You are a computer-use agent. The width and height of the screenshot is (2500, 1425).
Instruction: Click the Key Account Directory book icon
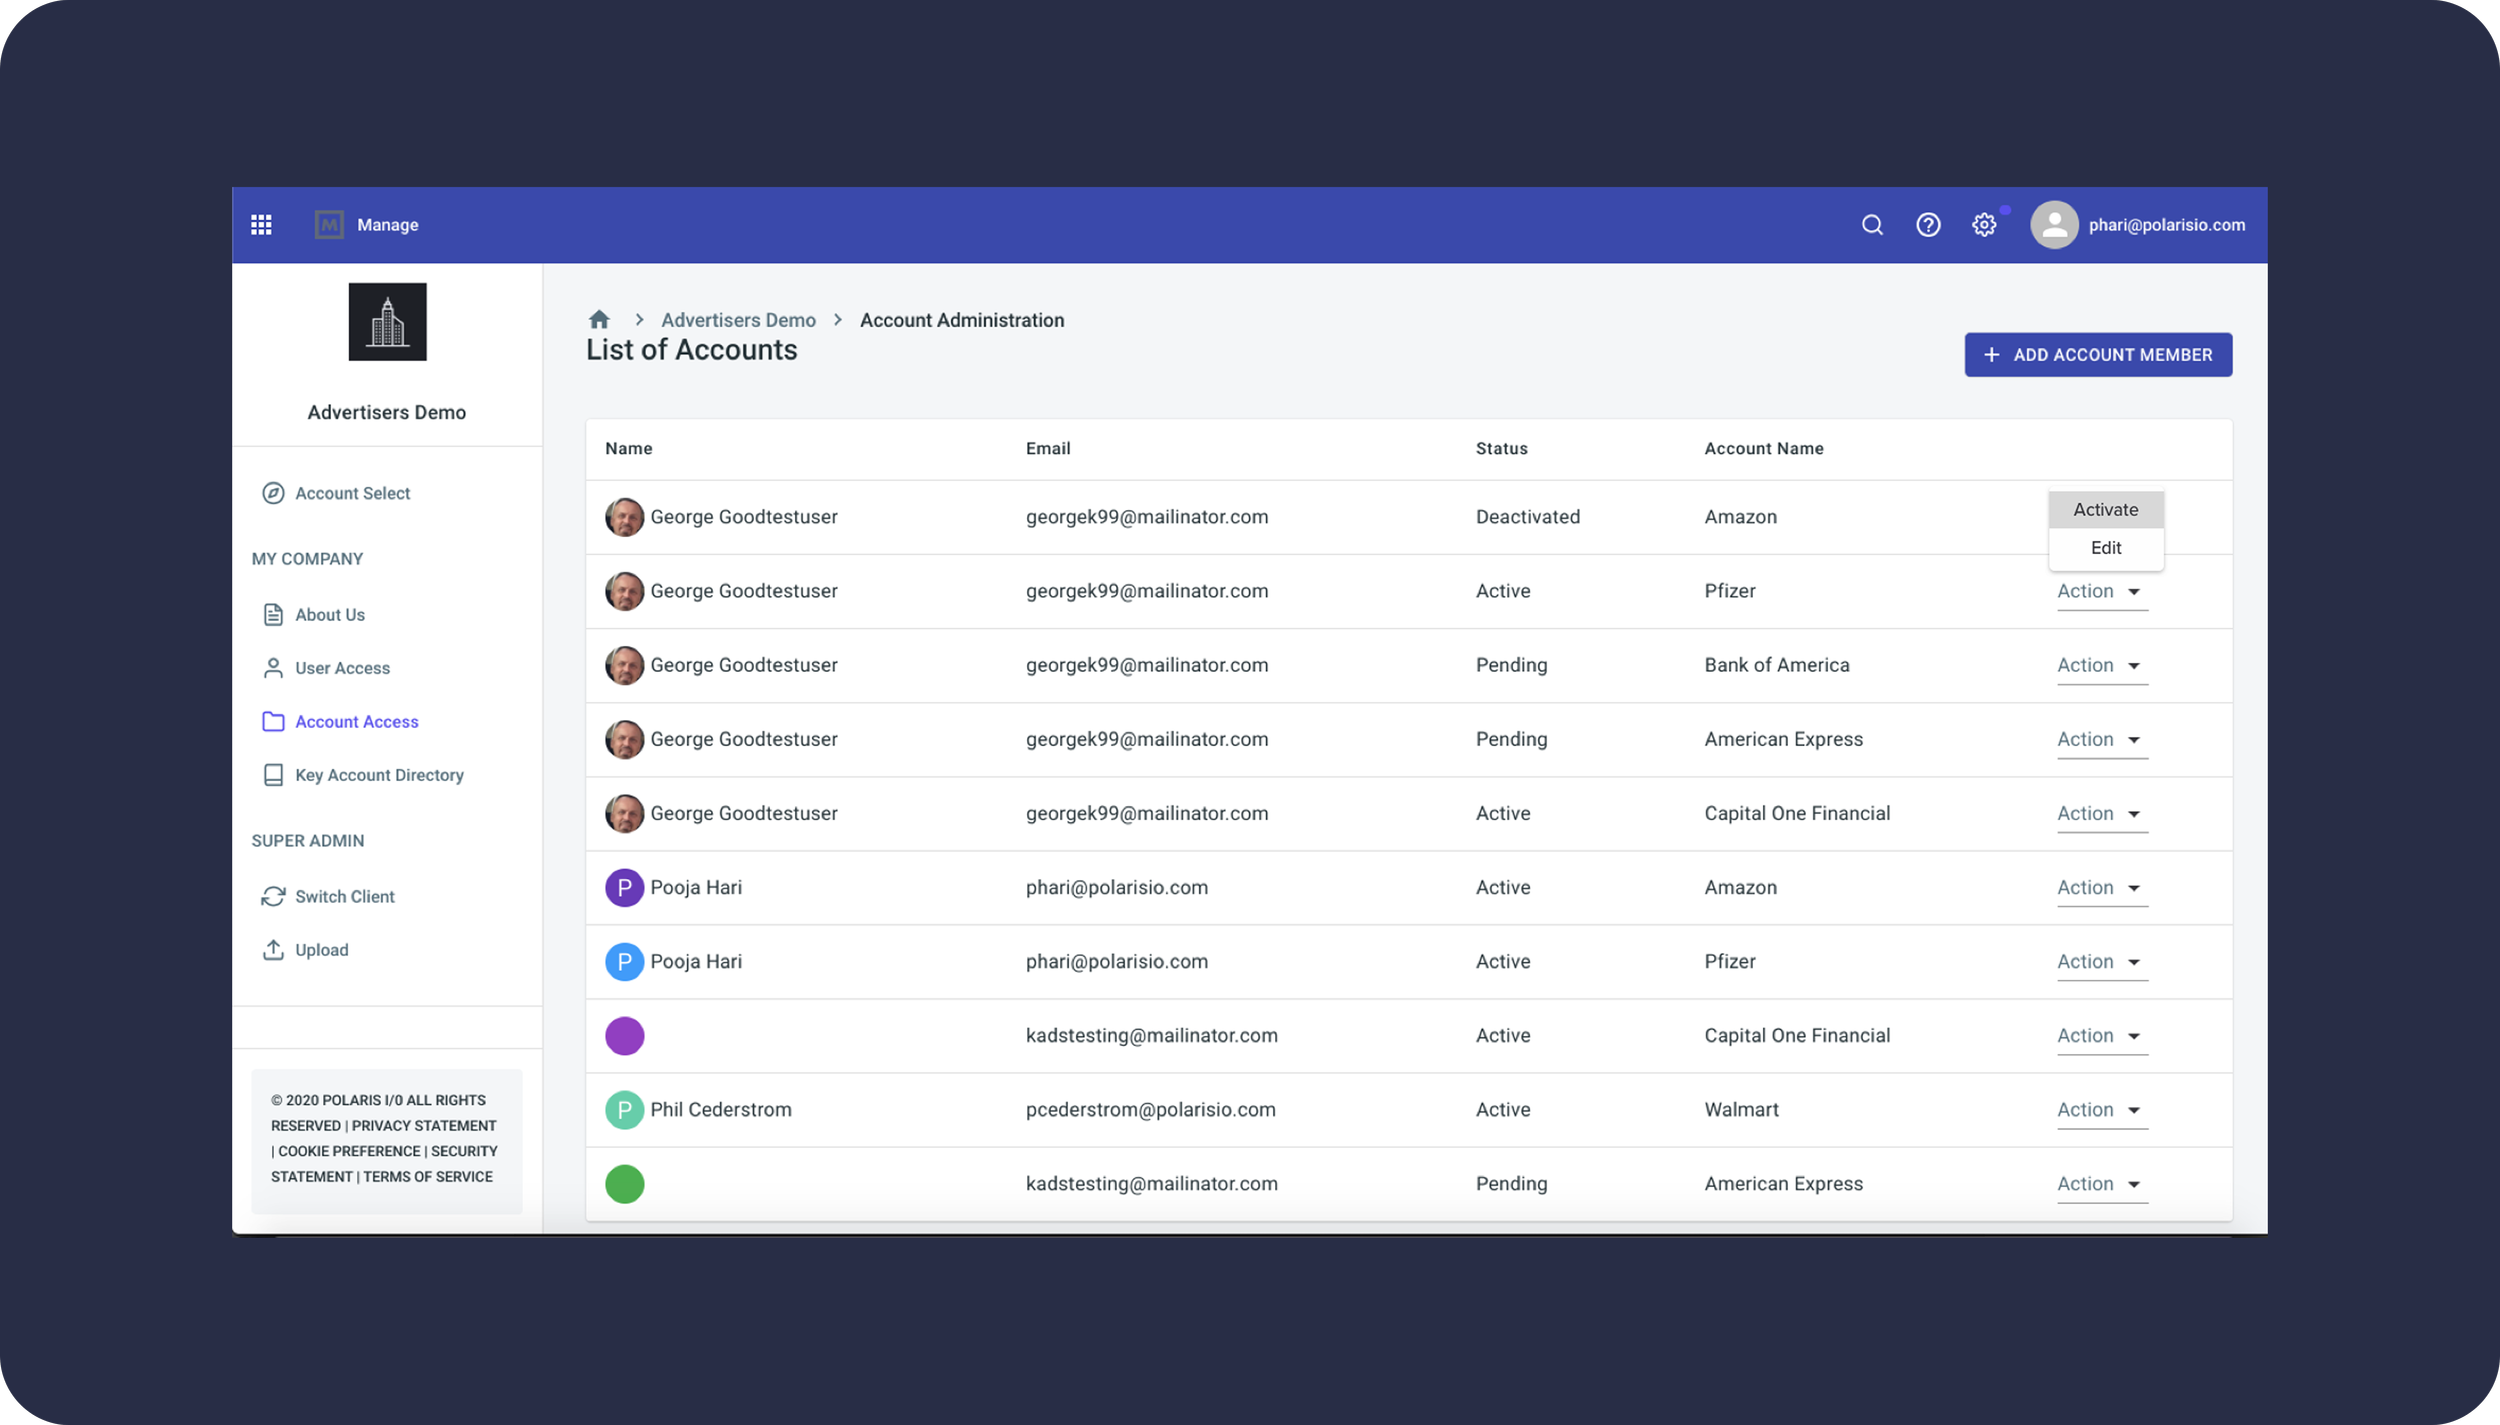tap(273, 775)
